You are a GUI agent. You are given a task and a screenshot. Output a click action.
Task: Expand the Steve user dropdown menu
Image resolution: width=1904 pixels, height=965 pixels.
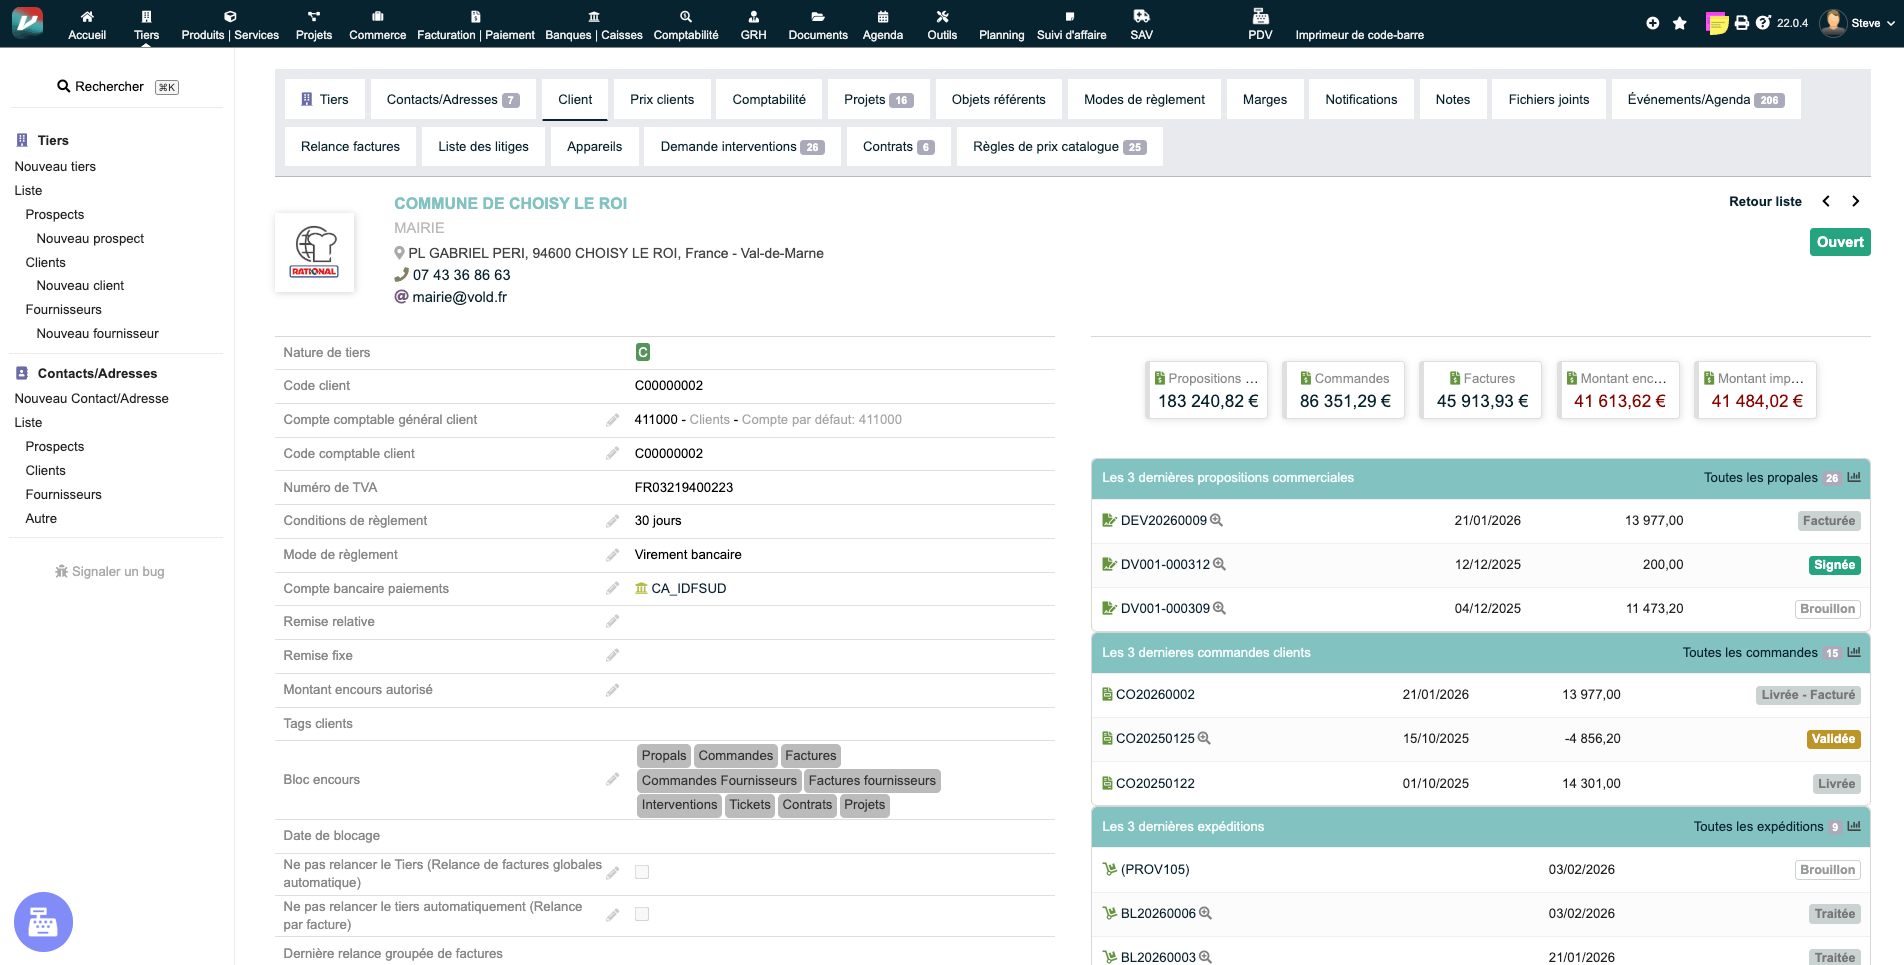tap(1860, 23)
